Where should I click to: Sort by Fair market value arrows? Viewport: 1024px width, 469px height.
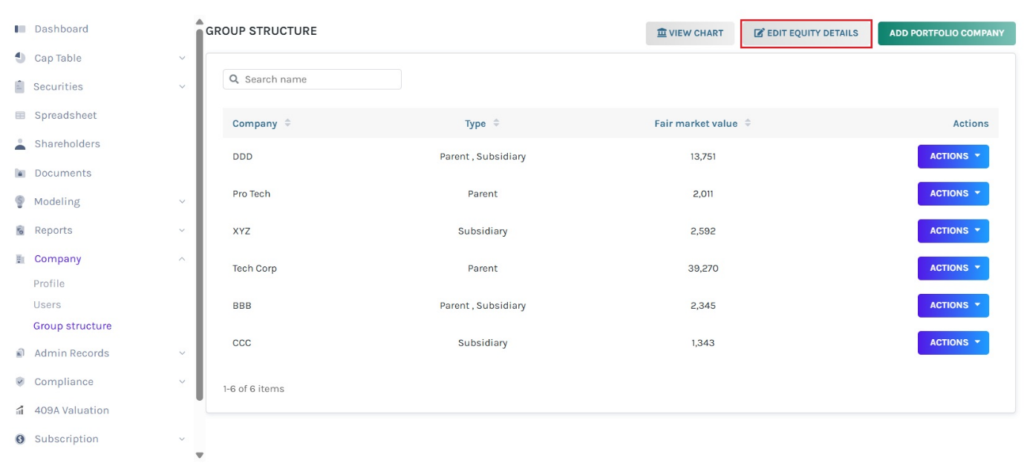coord(748,123)
